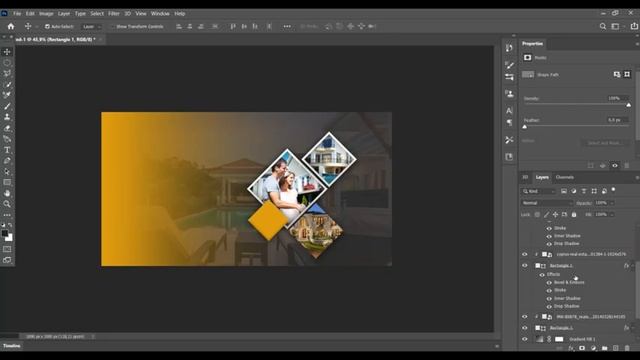Hide the cosmo-real-esta image layer
The width and height of the screenshot is (640, 360).
[524, 254]
